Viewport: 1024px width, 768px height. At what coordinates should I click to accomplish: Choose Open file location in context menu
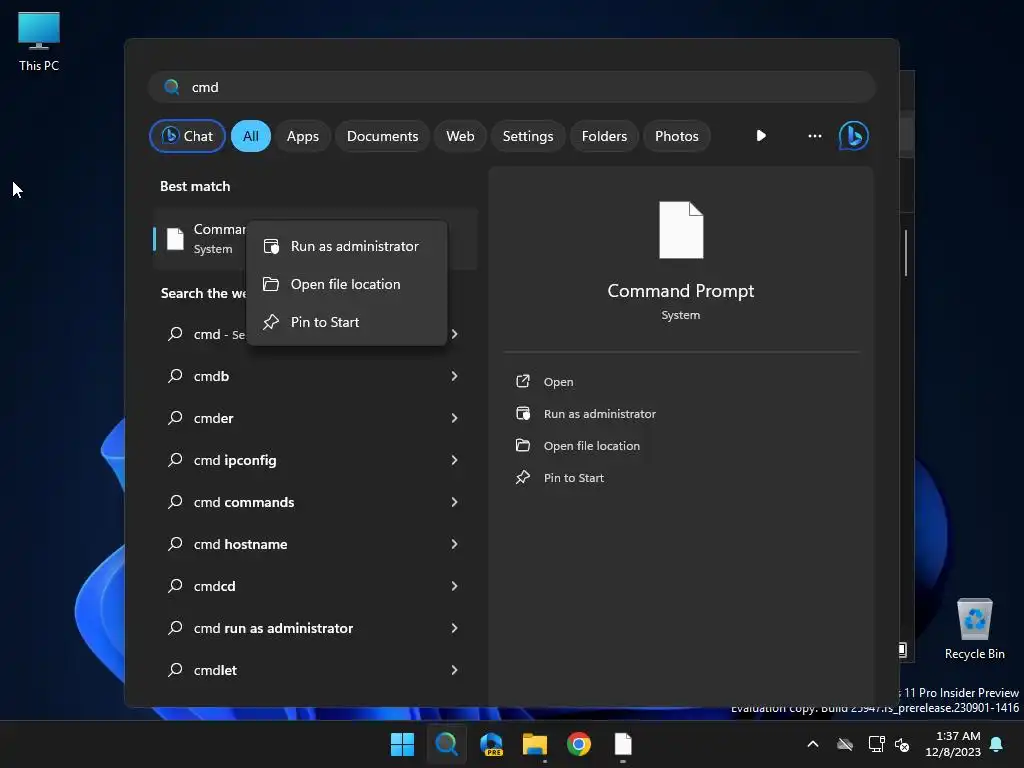pyautogui.click(x=347, y=284)
